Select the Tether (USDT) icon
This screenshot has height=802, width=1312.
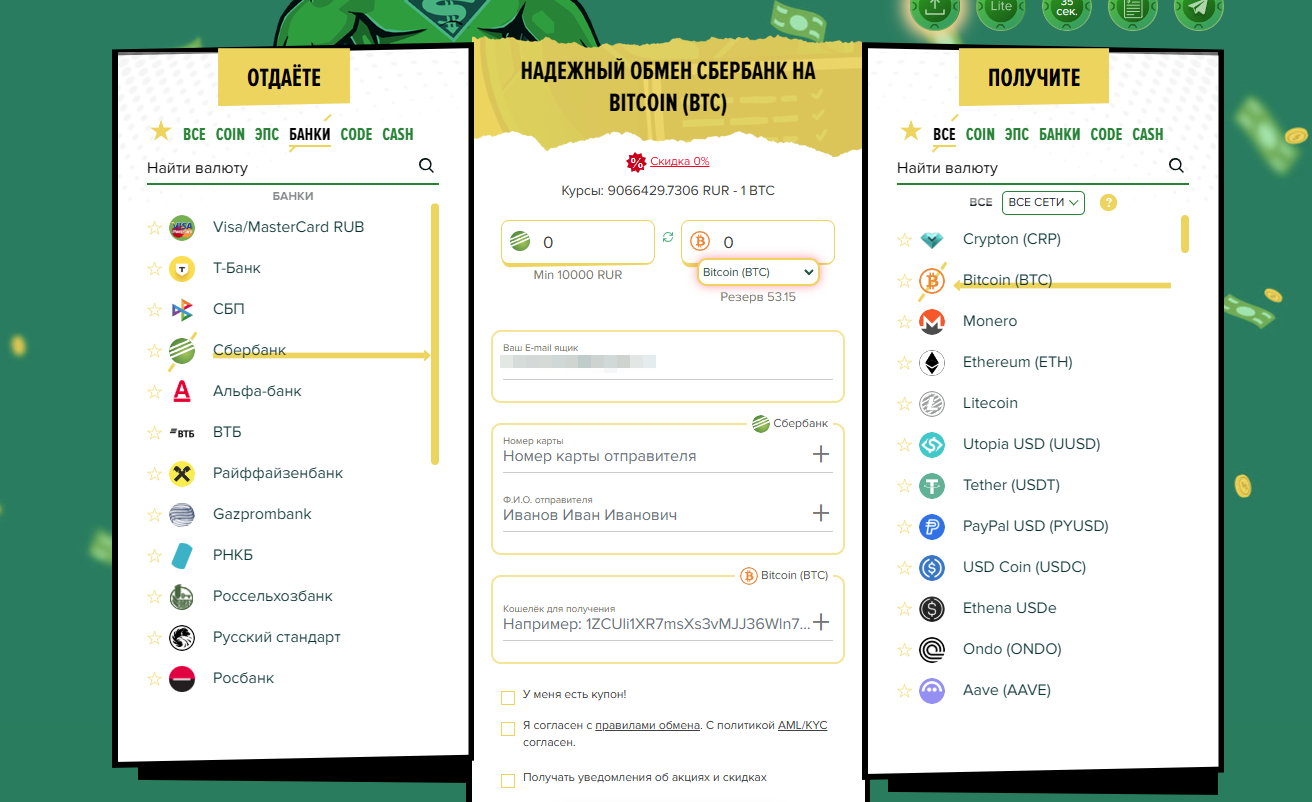[932, 486]
